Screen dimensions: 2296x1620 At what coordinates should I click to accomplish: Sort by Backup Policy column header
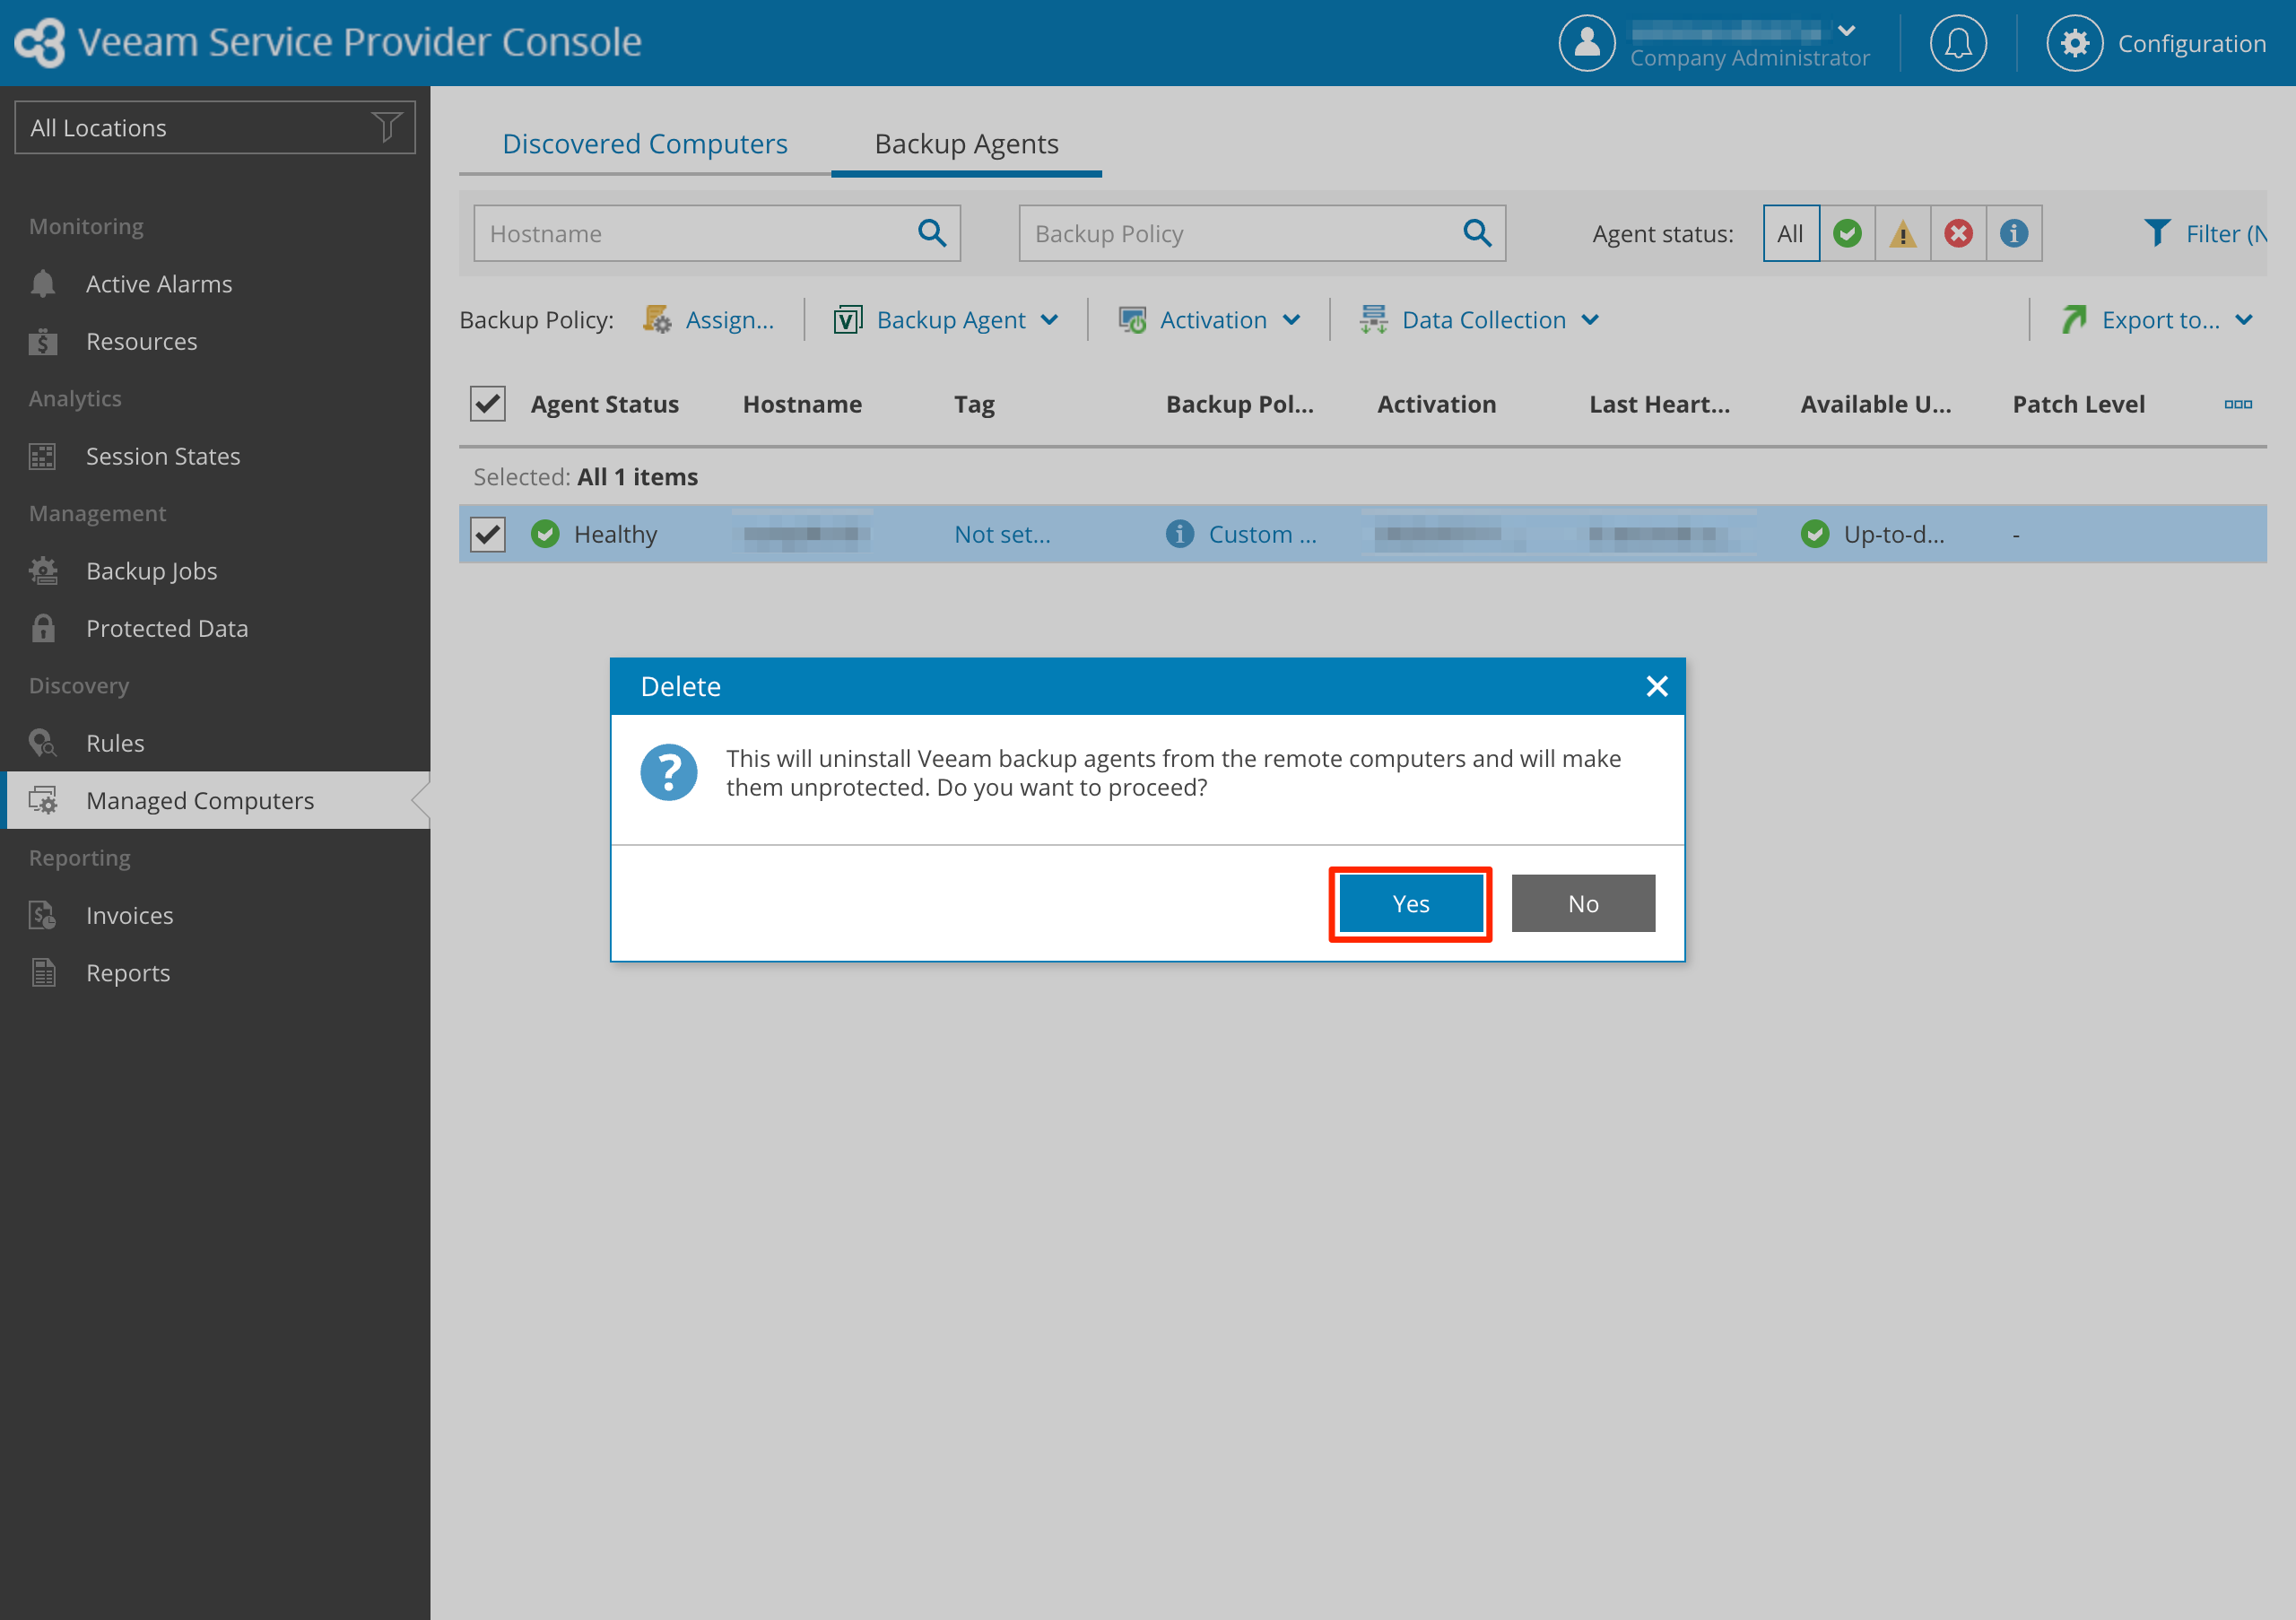tap(1239, 404)
